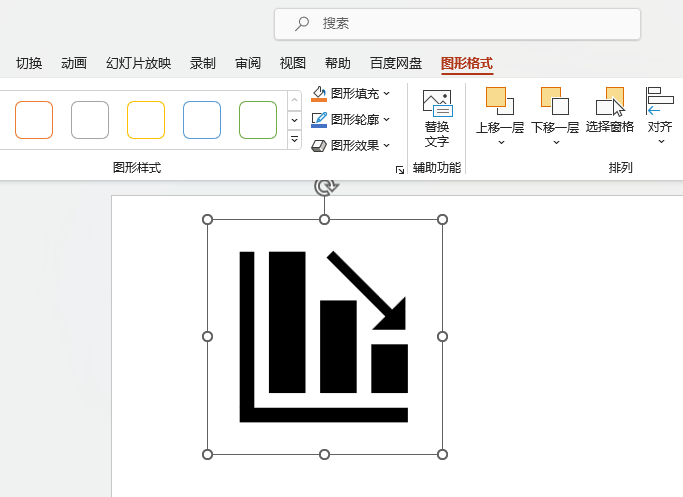Click the 图形填充 paint bucket icon
This screenshot has height=497, width=683.
tap(319, 94)
